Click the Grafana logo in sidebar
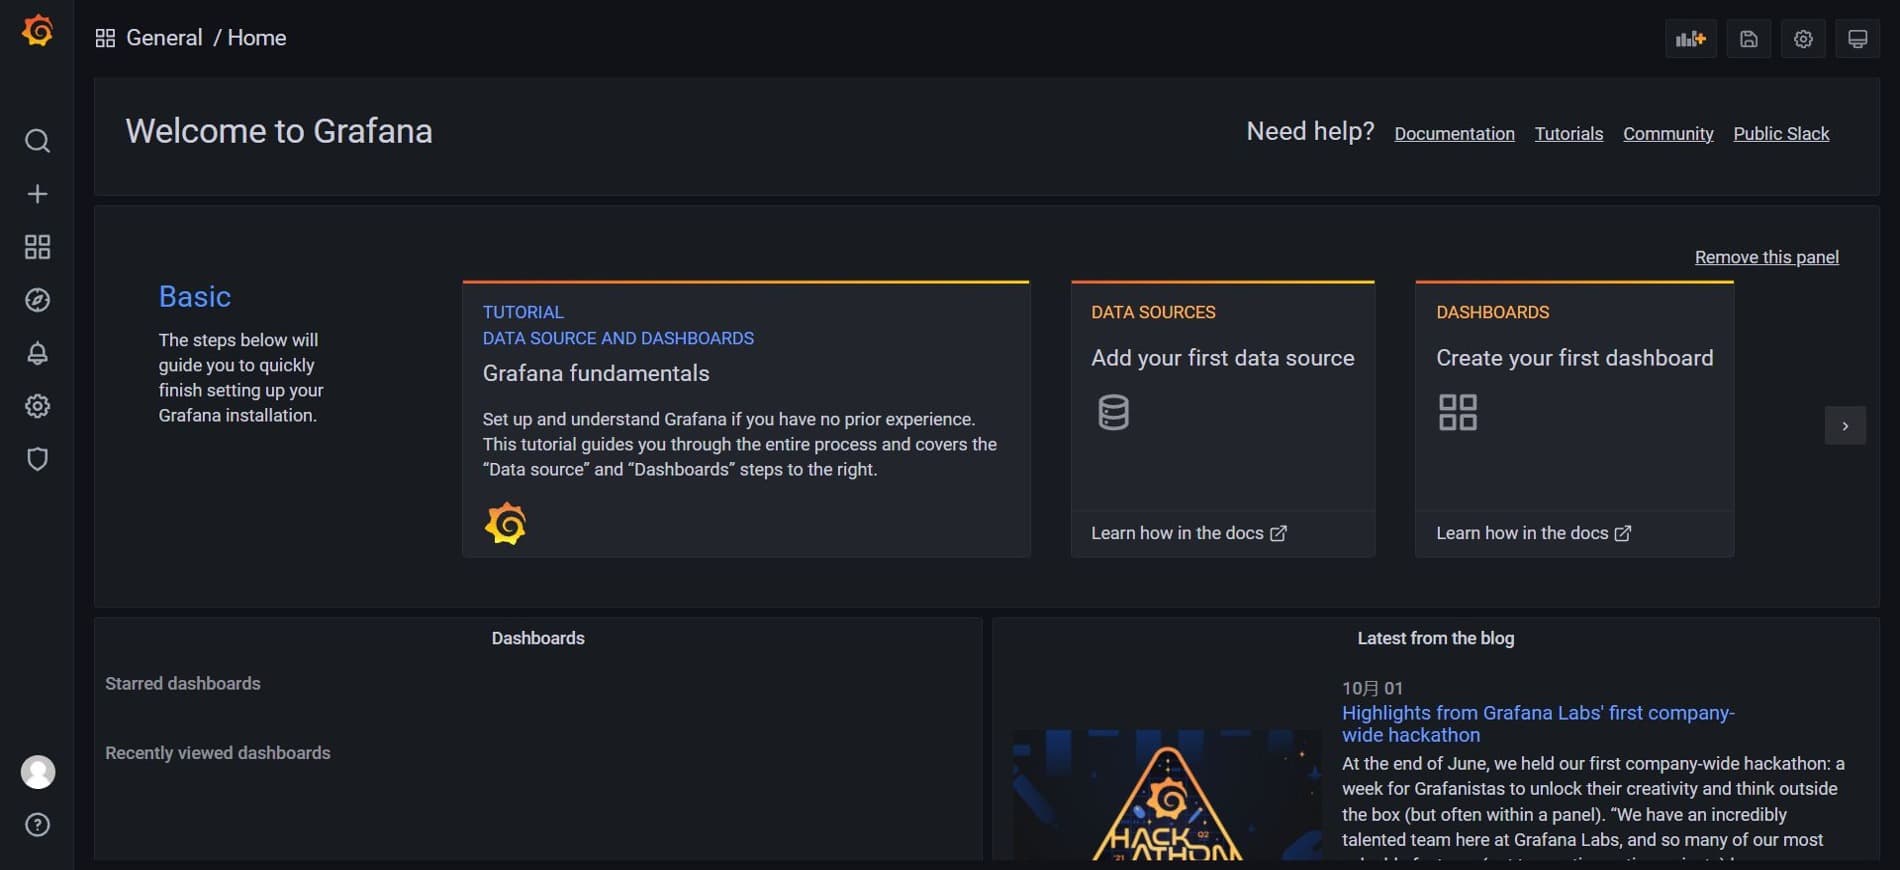This screenshot has height=870, width=1900. [x=37, y=31]
